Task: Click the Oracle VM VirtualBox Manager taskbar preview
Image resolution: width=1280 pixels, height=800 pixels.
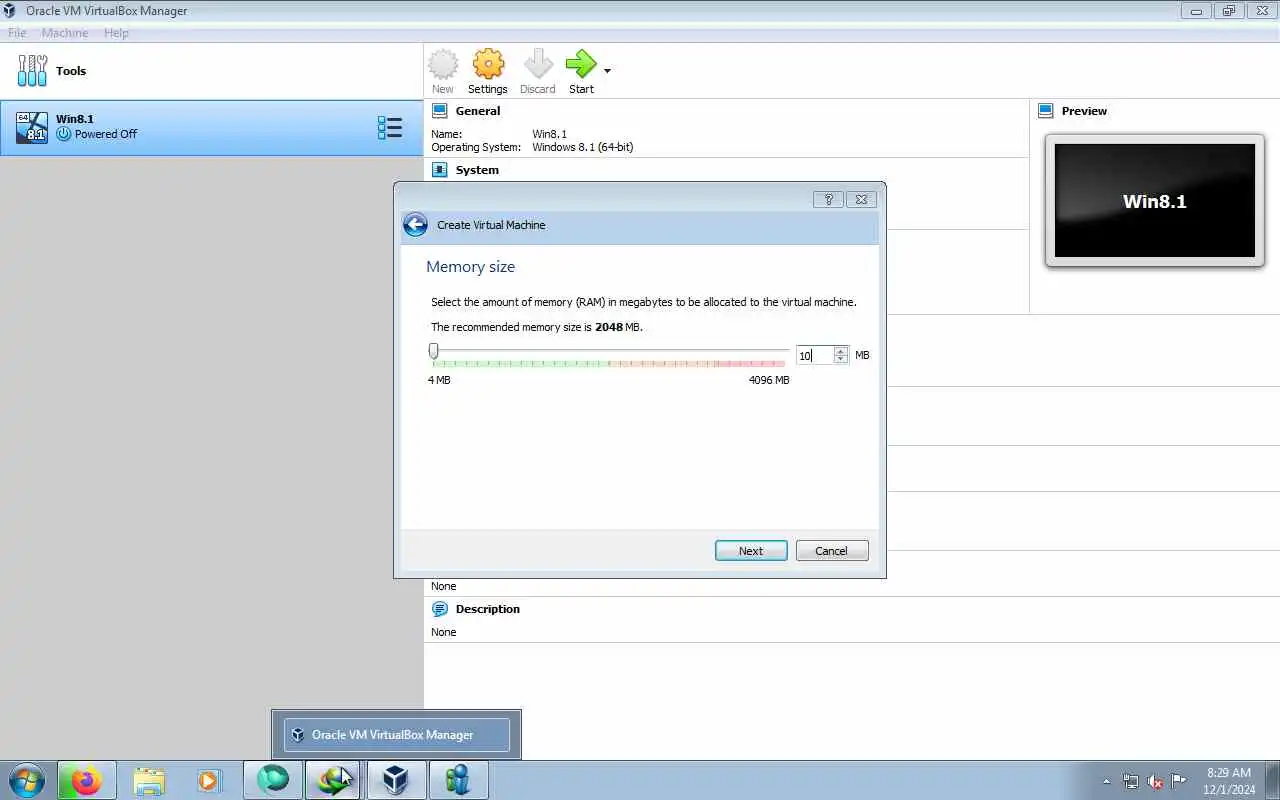Action: 397,735
